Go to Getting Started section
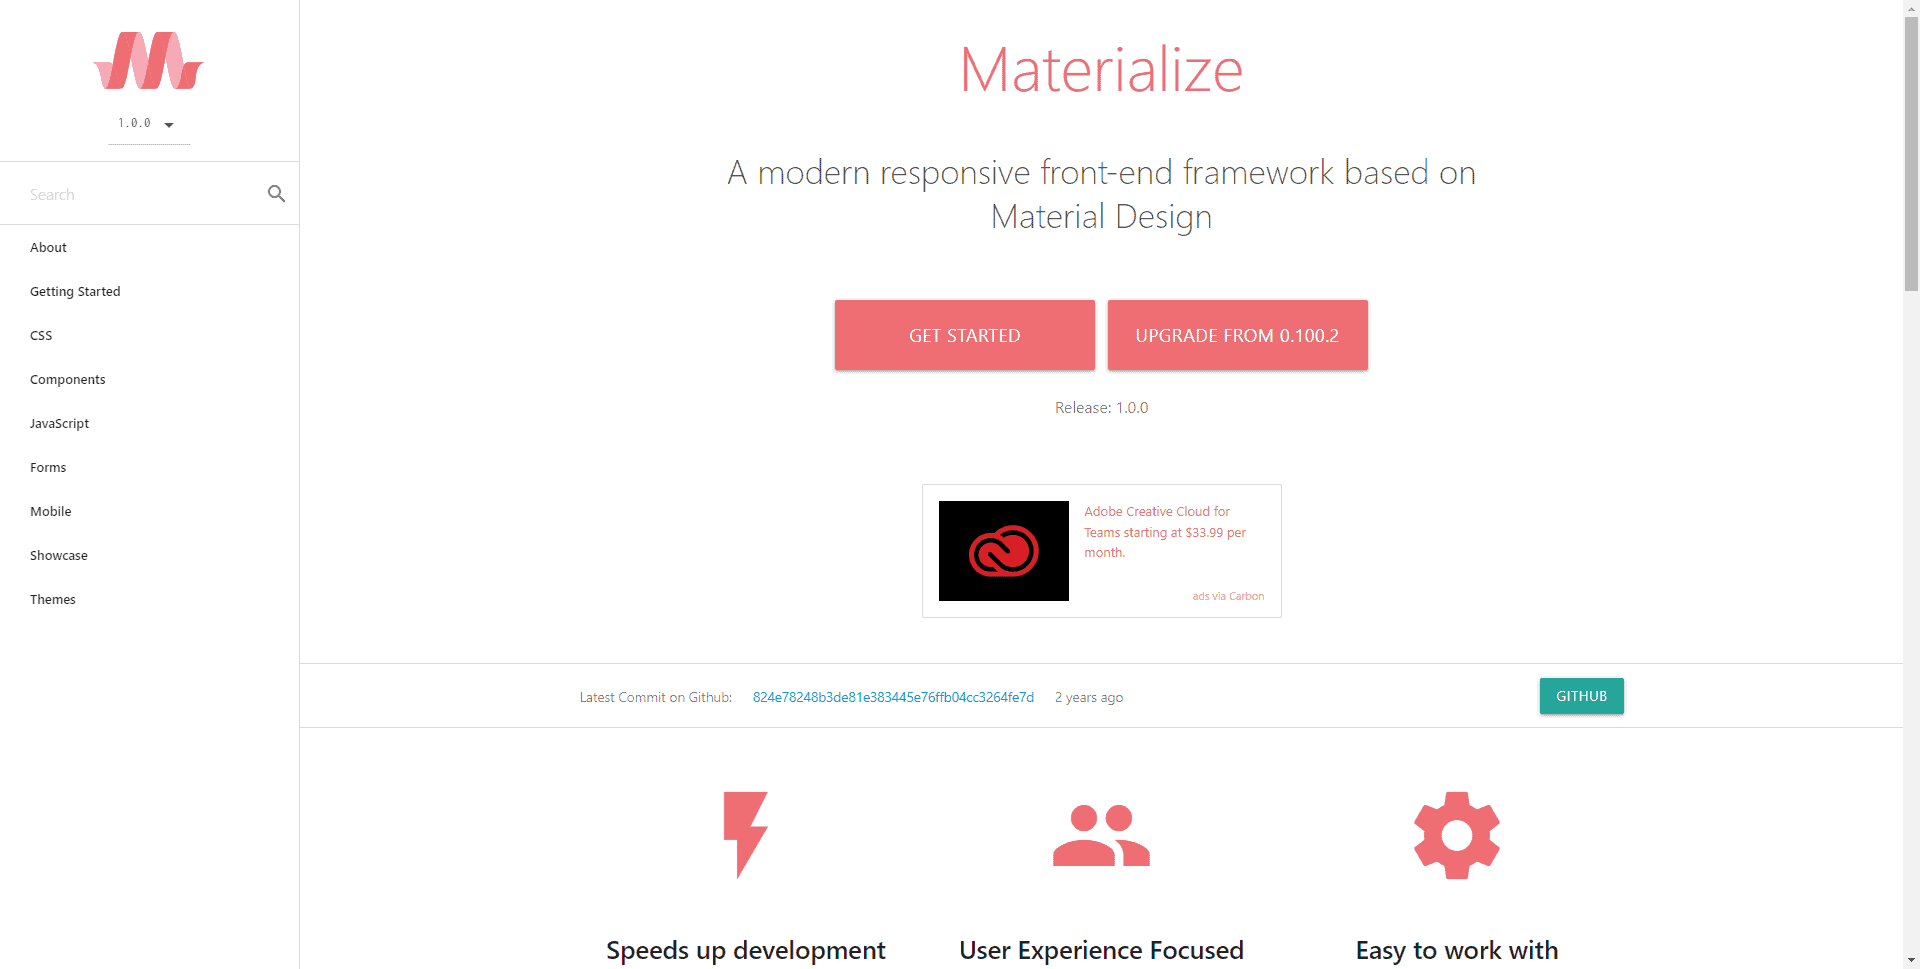 (x=149, y=291)
